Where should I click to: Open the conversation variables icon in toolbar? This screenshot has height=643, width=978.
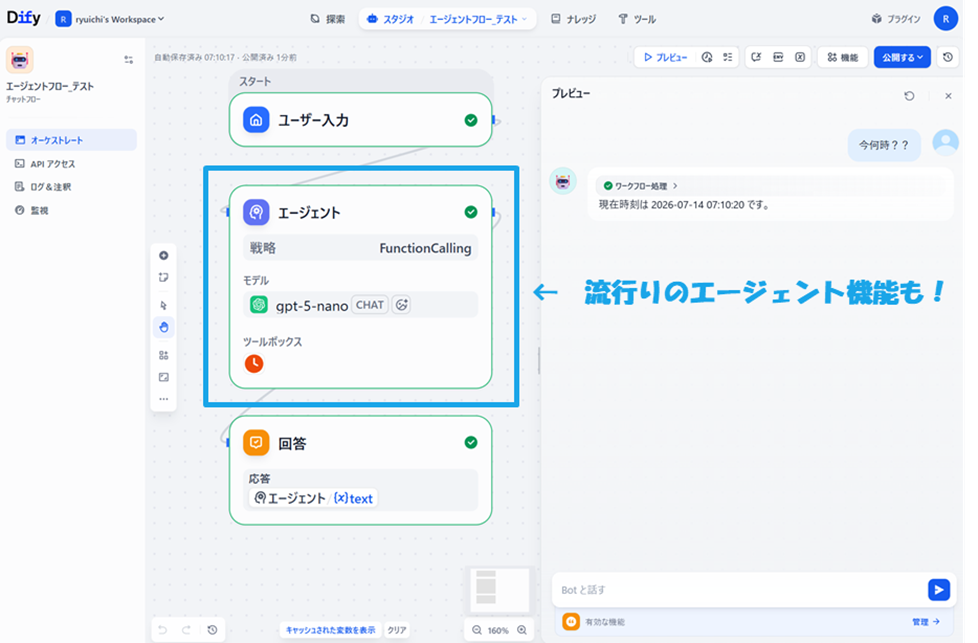pos(757,57)
